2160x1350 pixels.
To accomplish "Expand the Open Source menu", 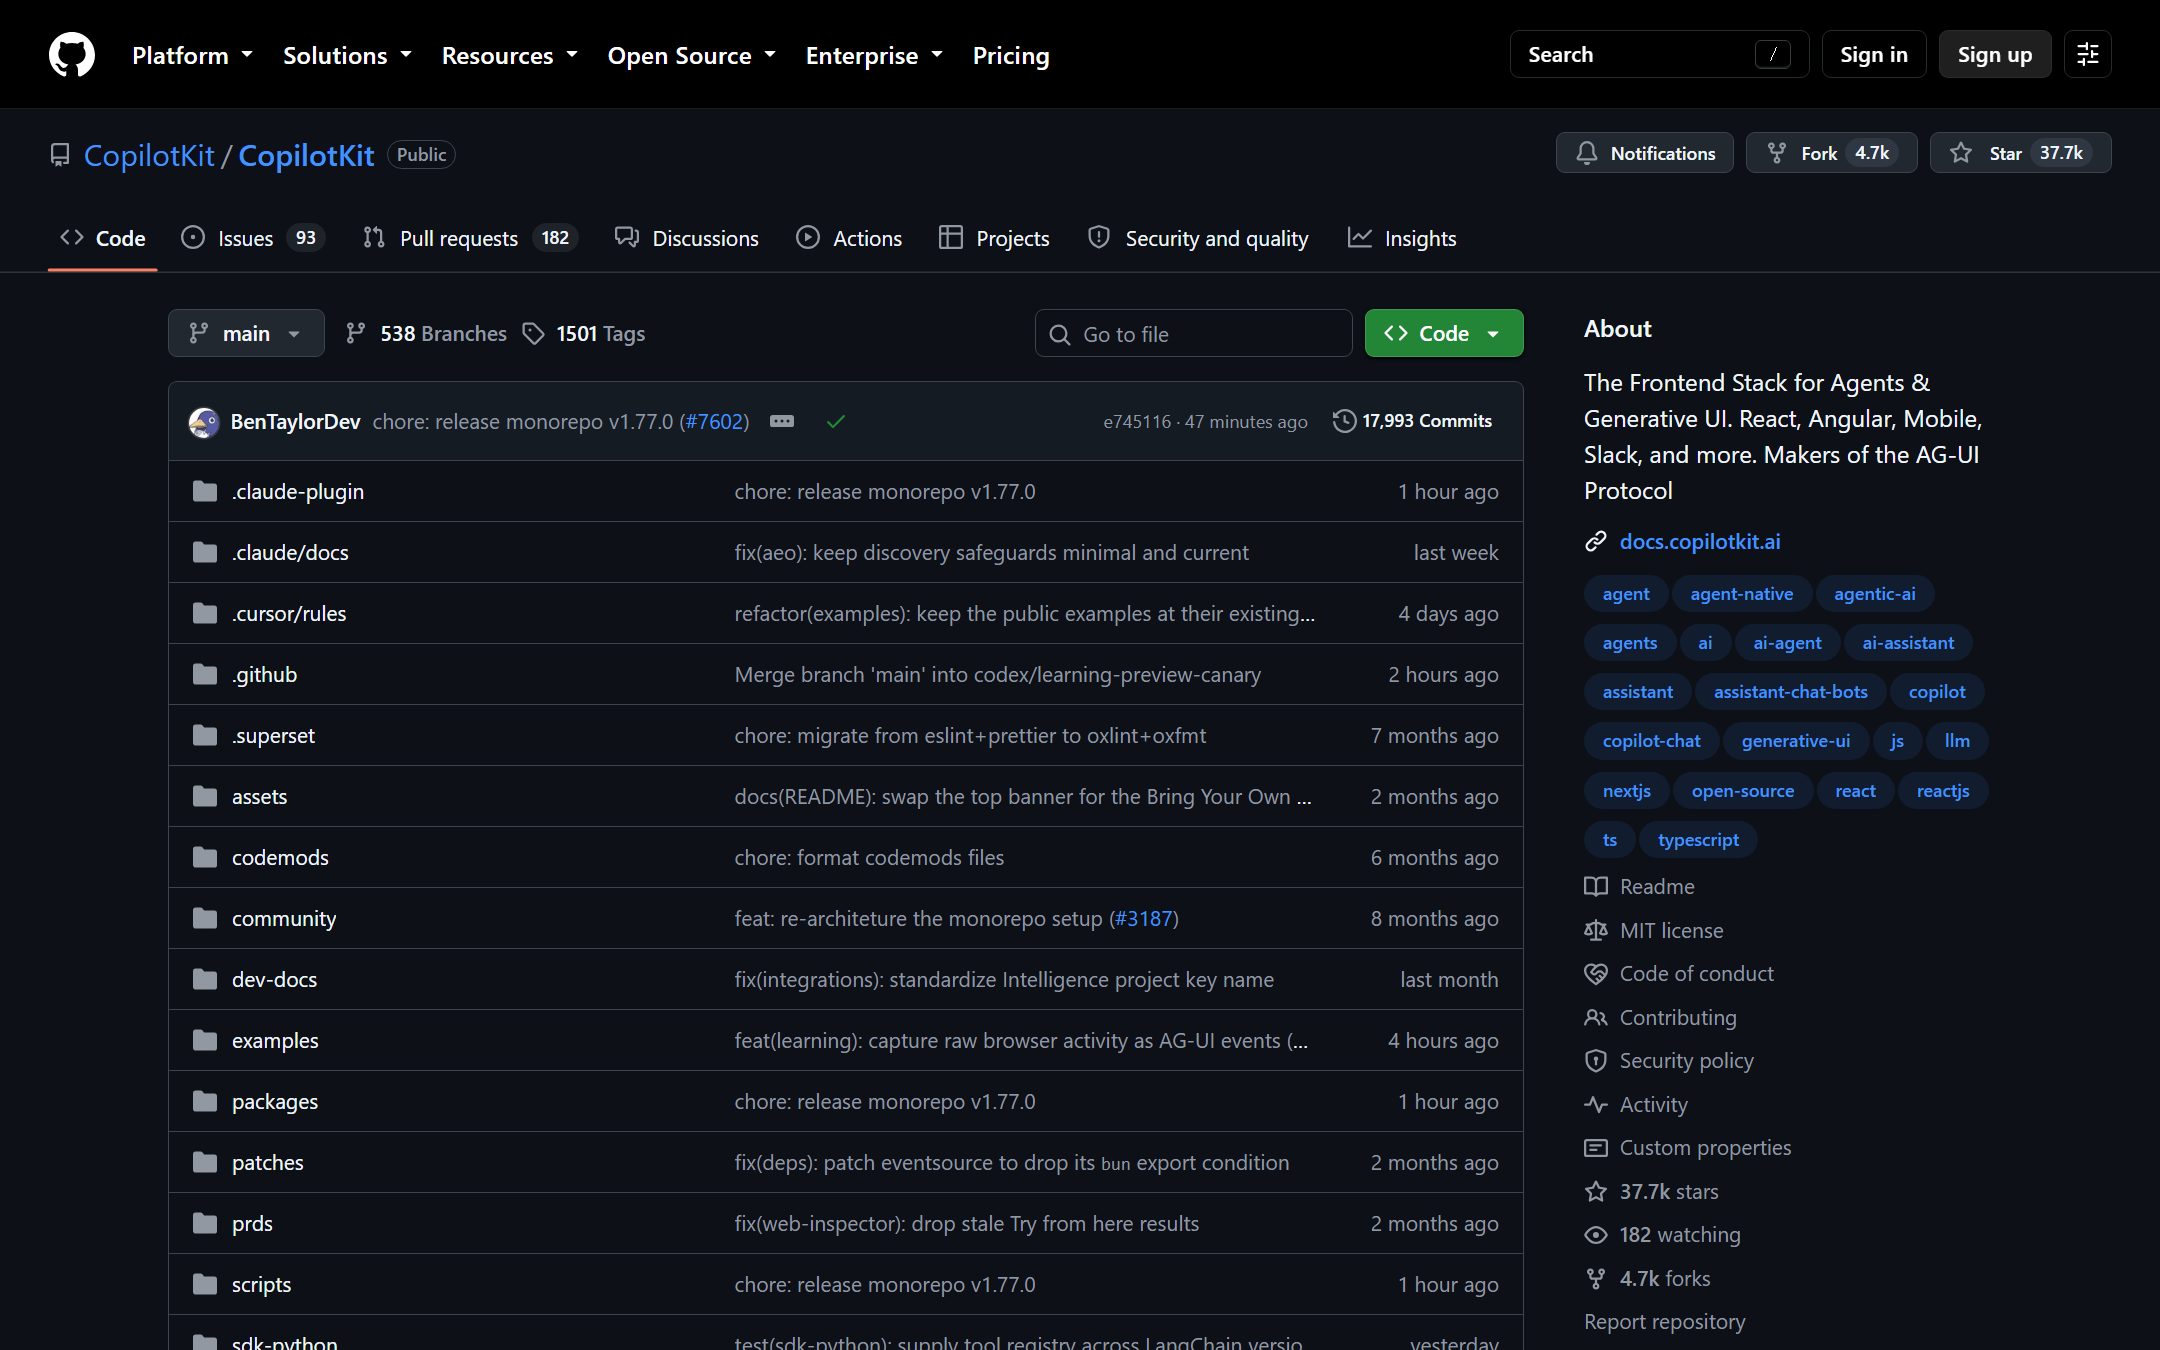I will (x=691, y=55).
